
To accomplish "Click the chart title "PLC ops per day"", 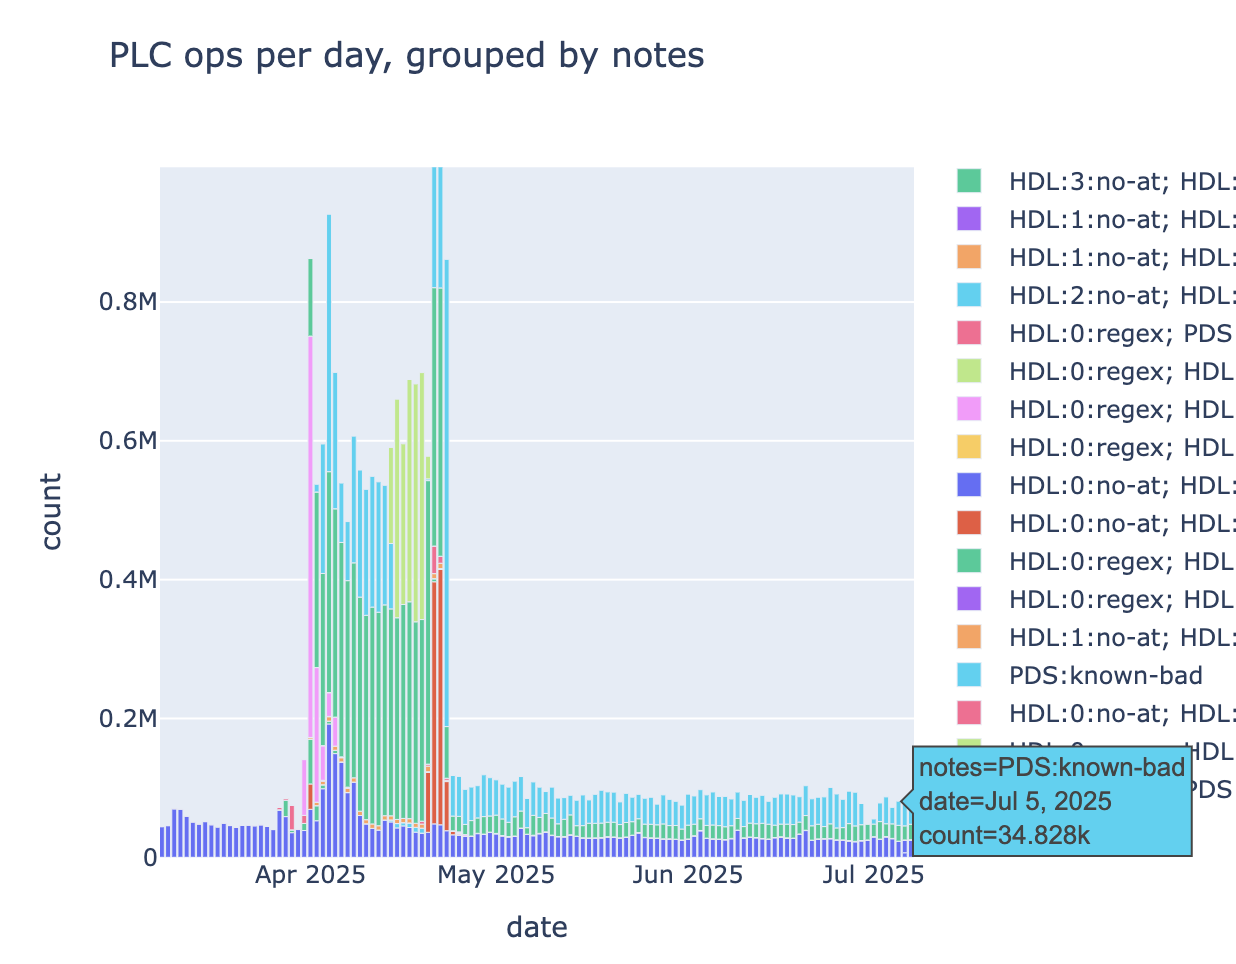I will [x=406, y=56].
